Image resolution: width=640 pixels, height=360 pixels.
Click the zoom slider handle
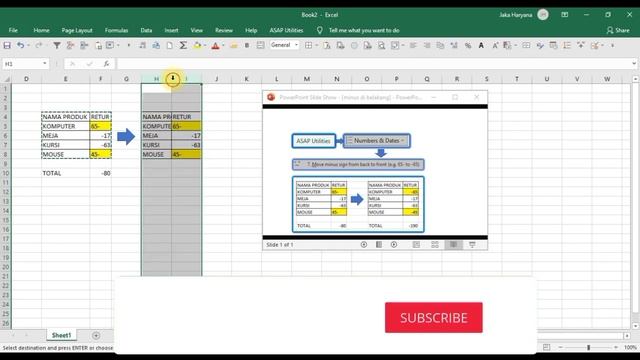coord(588,347)
